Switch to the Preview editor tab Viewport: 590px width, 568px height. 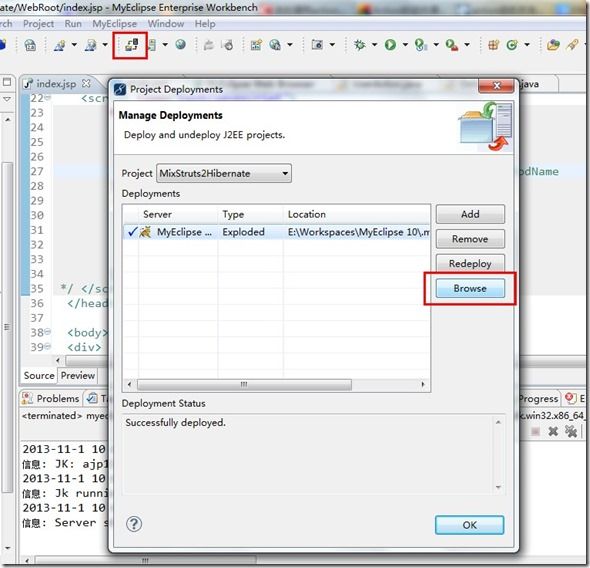[78, 375]
